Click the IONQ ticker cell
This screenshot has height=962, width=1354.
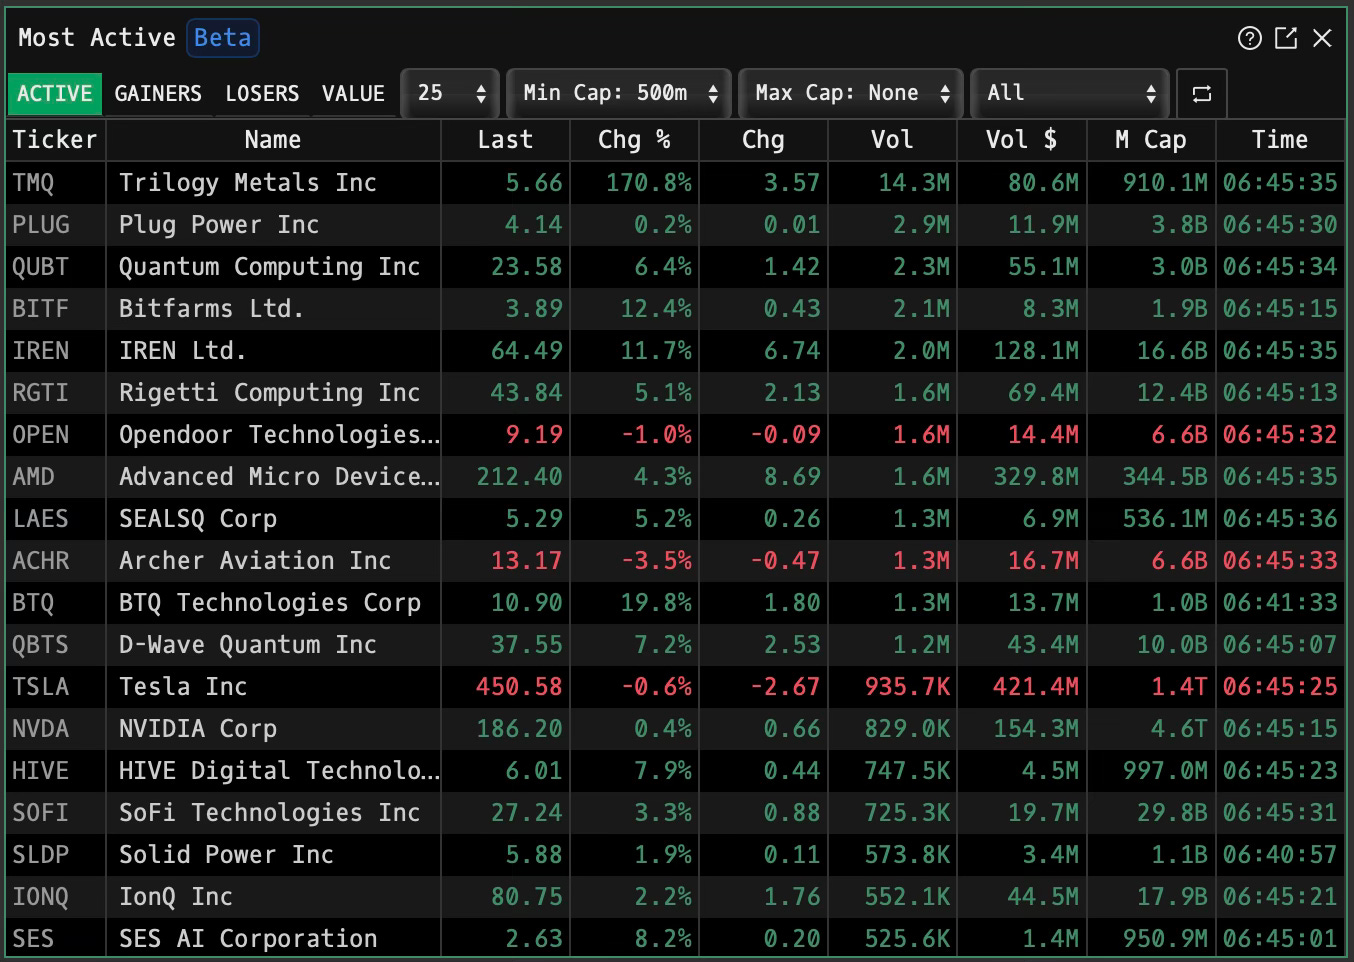(55, 897)
